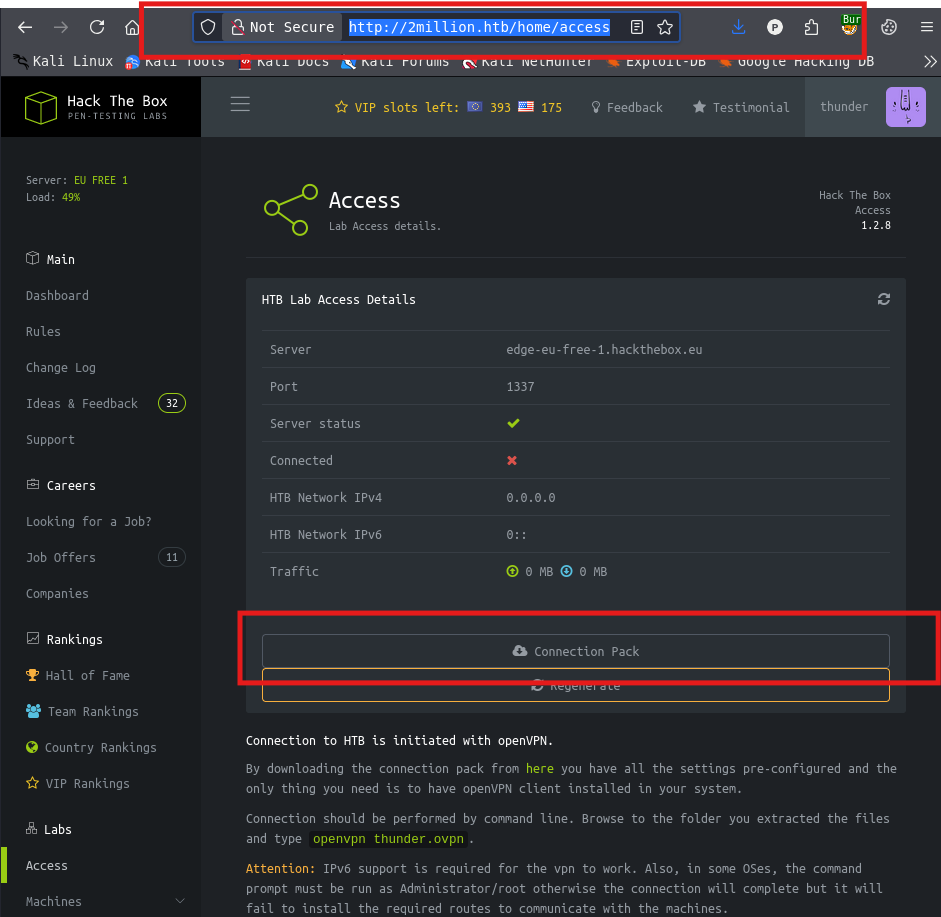Open Support in the sidebar
The height and width of the screenshot is (917, 941).
coord(50,439)
